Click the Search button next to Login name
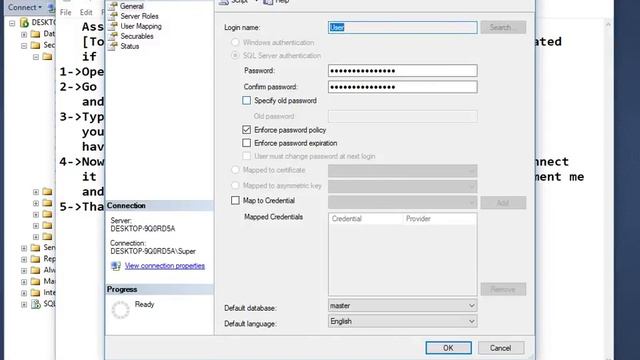This screenshot has height=360, width=640. point(503,27)
